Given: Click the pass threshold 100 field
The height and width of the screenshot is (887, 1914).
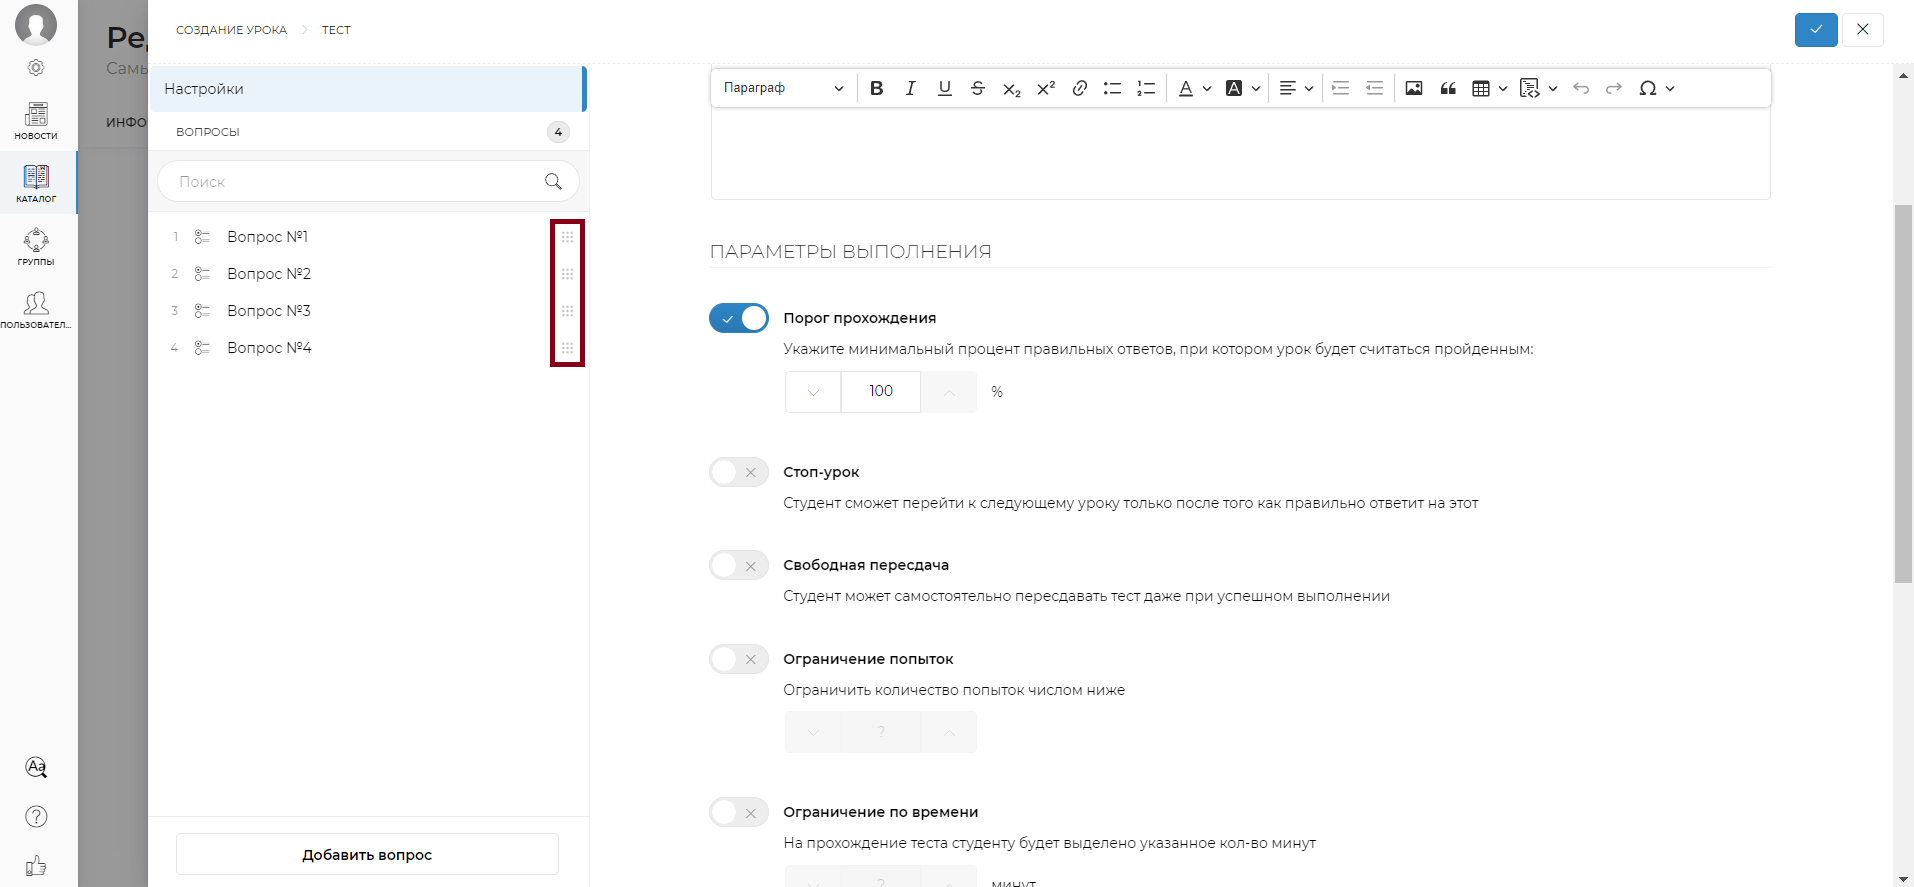Looking at the screenshot, I should tap(881, 392).
